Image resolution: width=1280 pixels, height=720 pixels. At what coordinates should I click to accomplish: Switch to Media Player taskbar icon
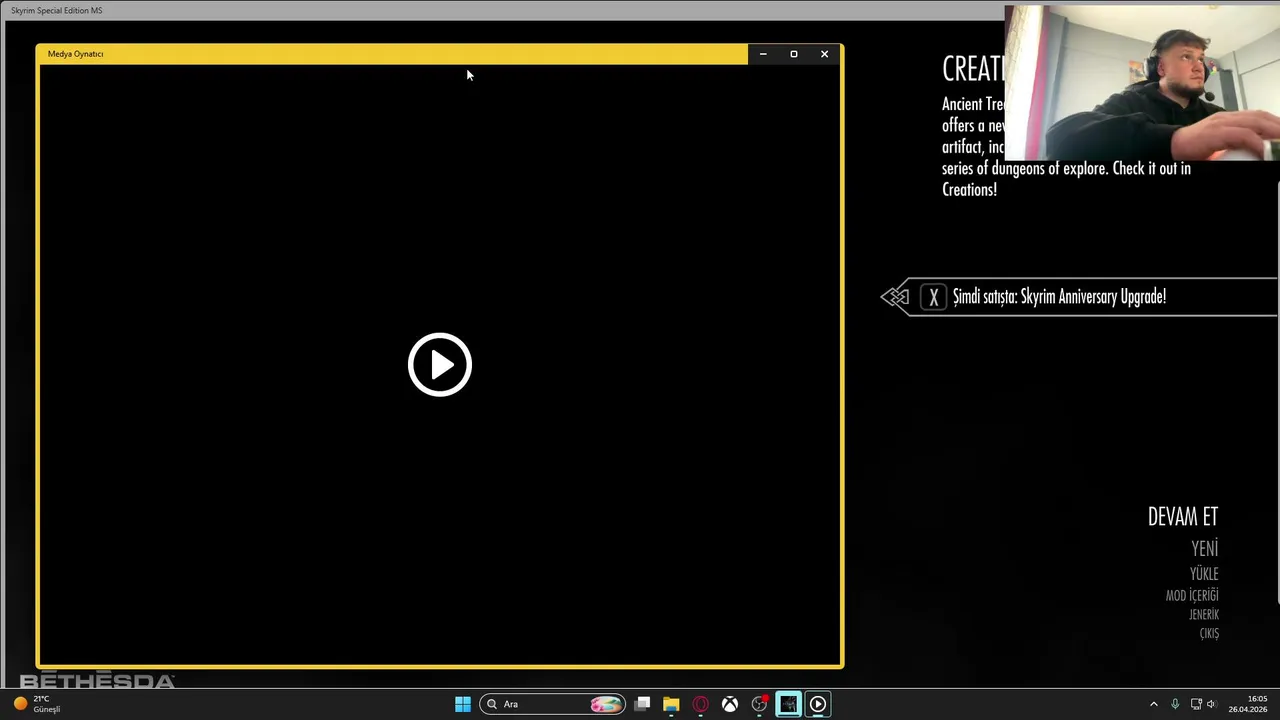pos(818,704)
